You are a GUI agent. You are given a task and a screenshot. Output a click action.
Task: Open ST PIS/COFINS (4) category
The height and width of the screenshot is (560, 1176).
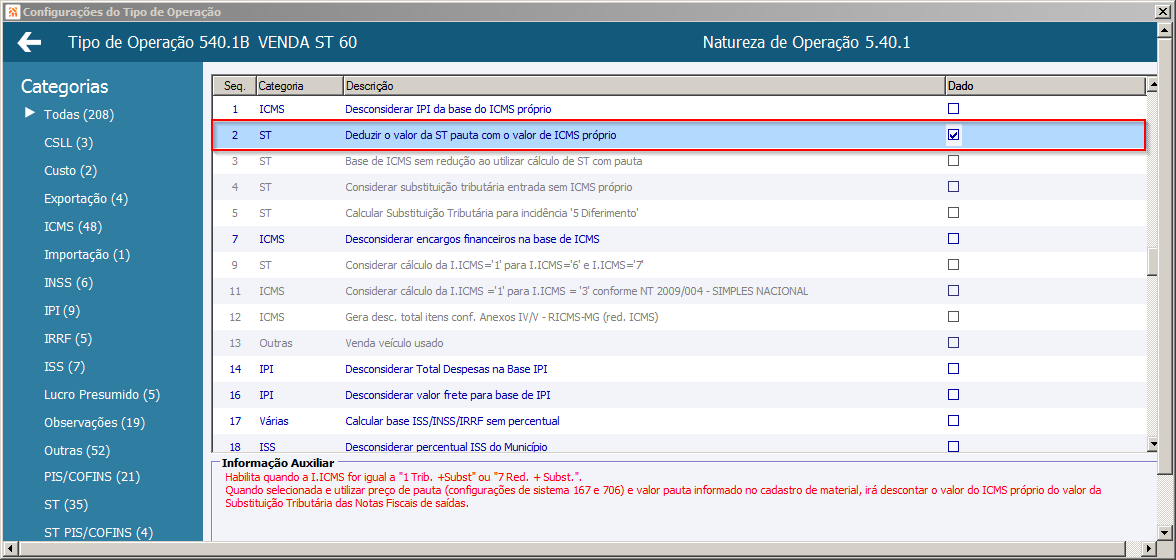pyautogui.click(x=98, y=532)
